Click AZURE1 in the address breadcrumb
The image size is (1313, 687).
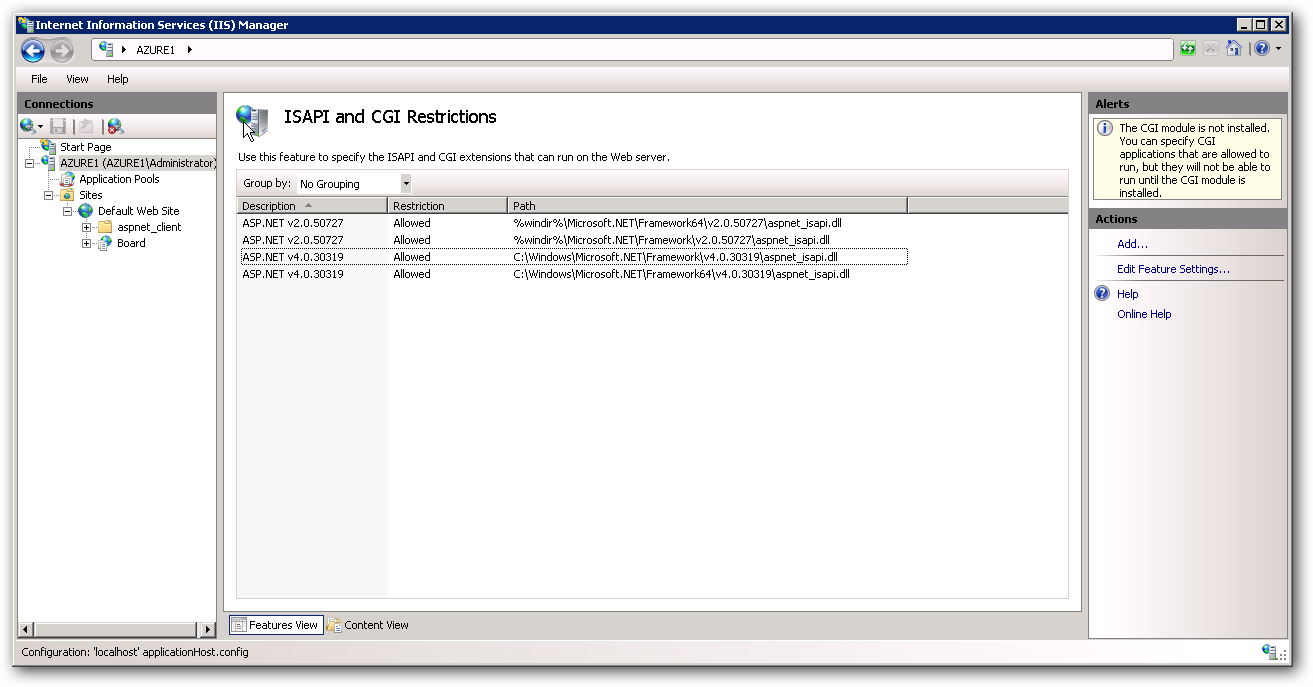point(155,50)
